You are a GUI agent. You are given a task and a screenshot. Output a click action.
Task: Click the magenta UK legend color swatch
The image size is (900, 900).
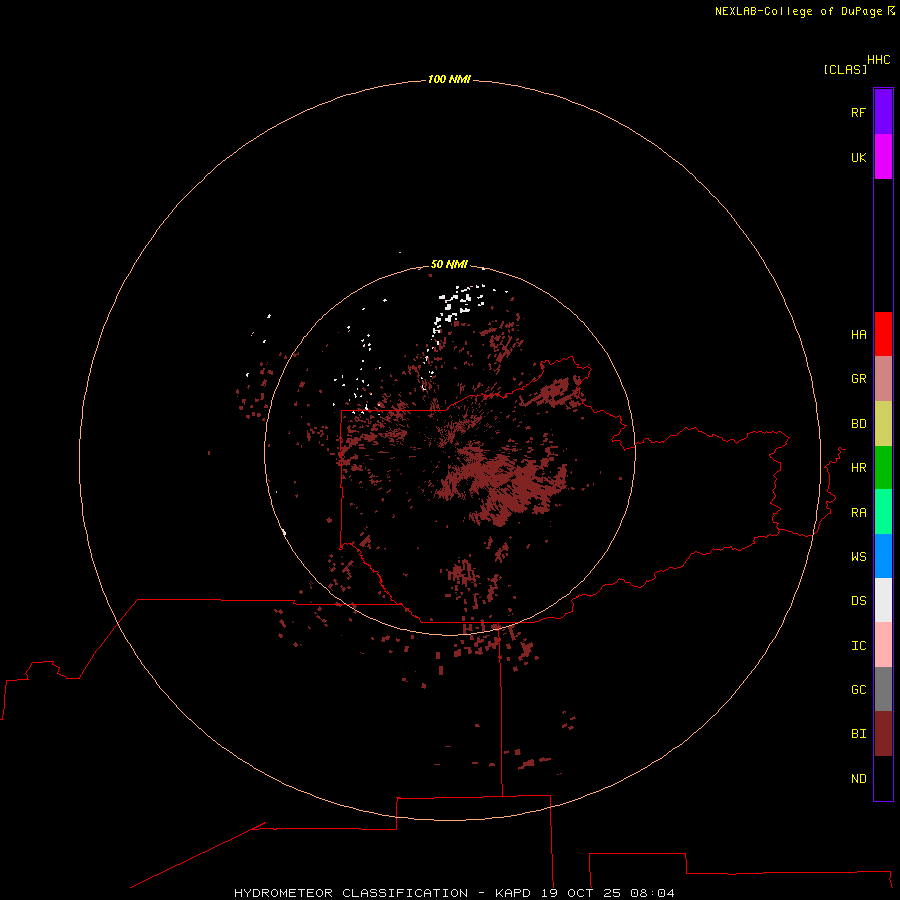(883, 157)
